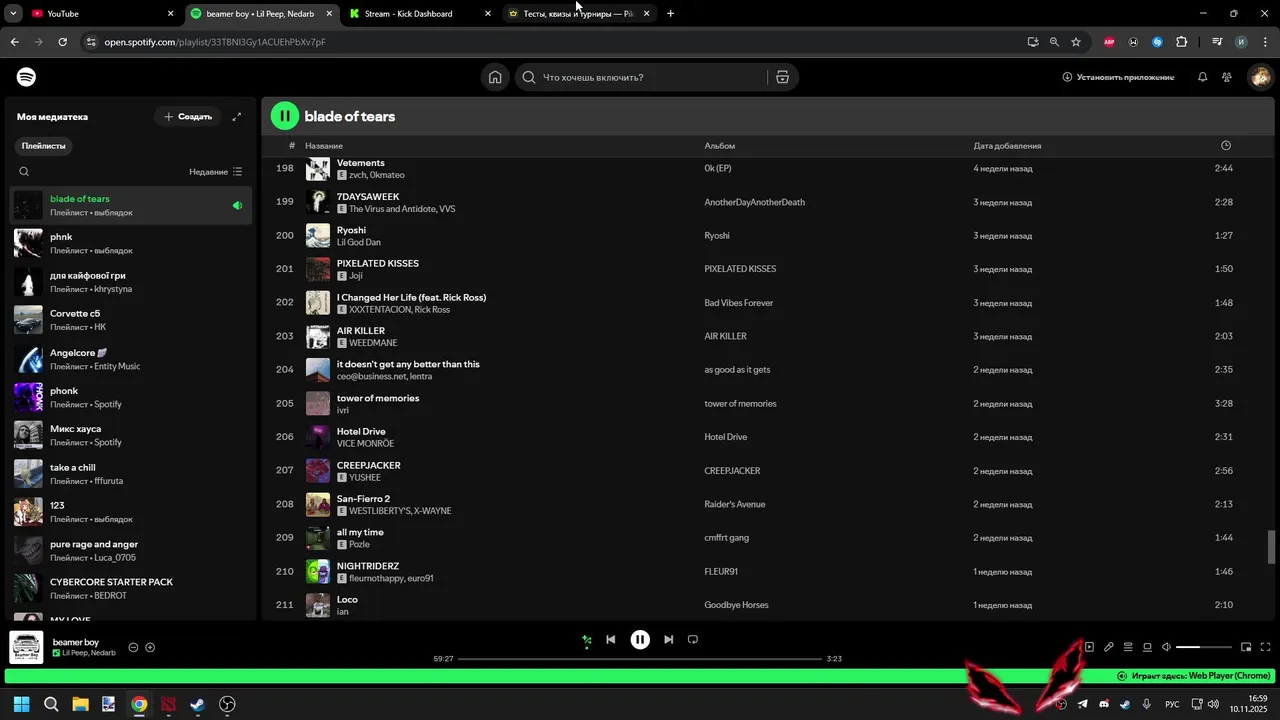Open the Browse icon in the search bar
The width and height of the screenshot is (1280, 720).
tap(782, 77)
